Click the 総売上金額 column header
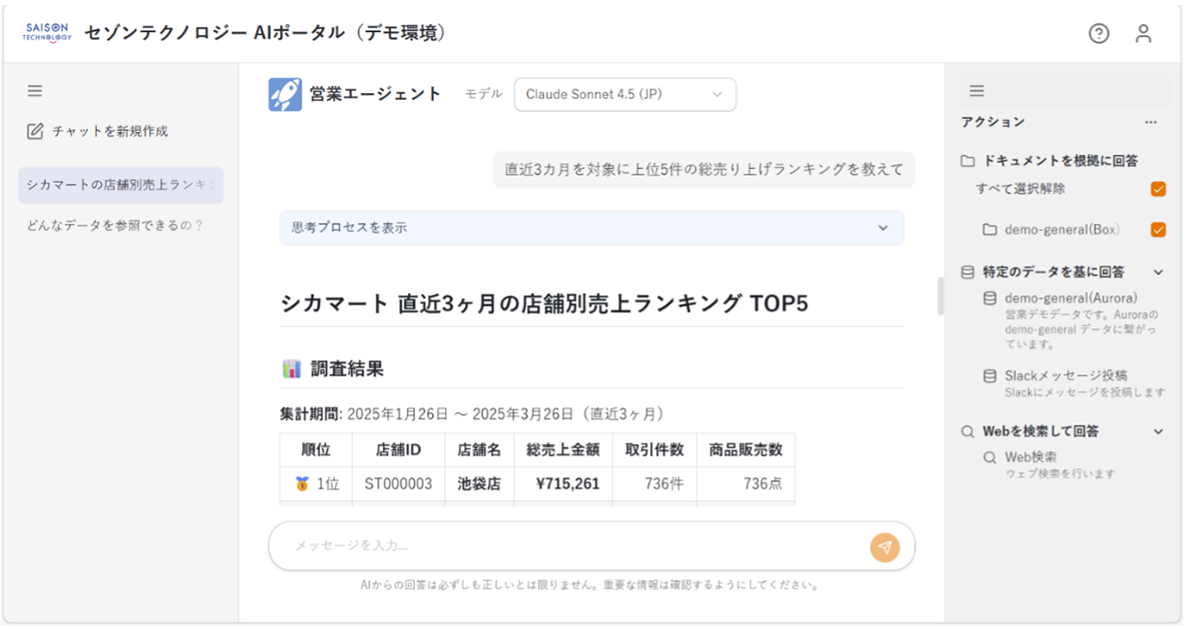1186x629 pixels. (564, 450)
